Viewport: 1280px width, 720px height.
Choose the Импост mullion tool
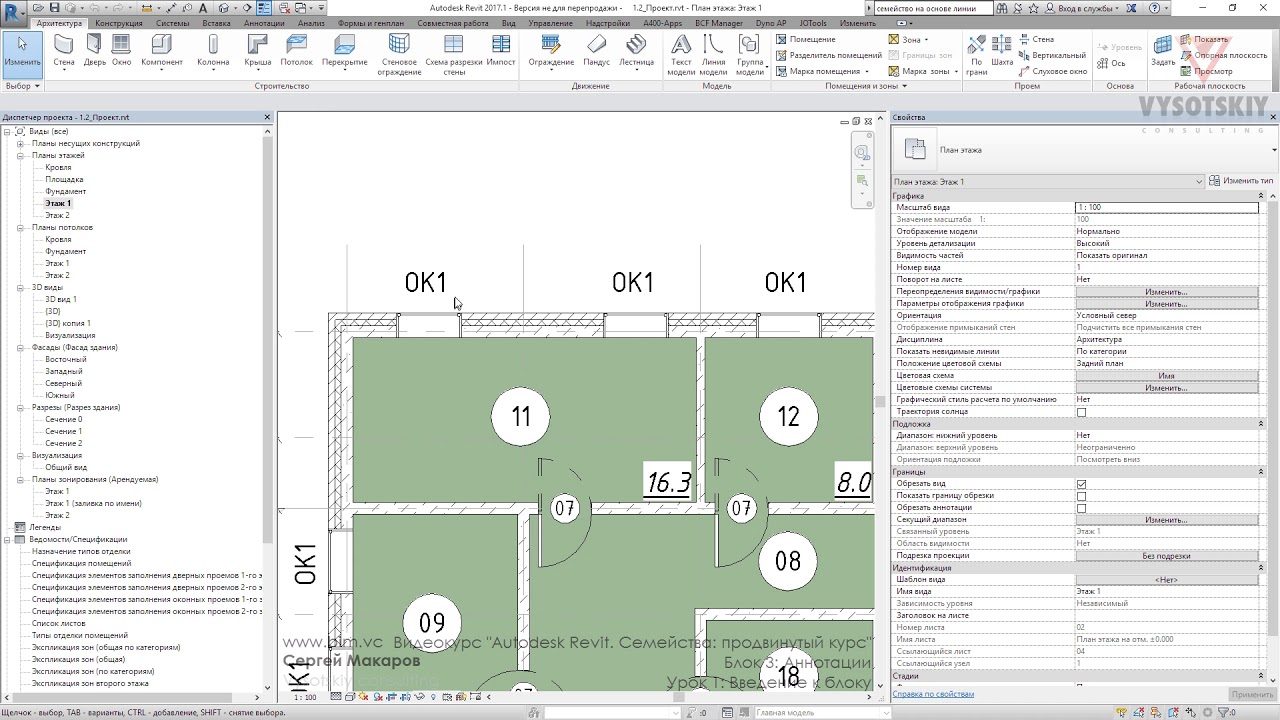tap(501, 52)
